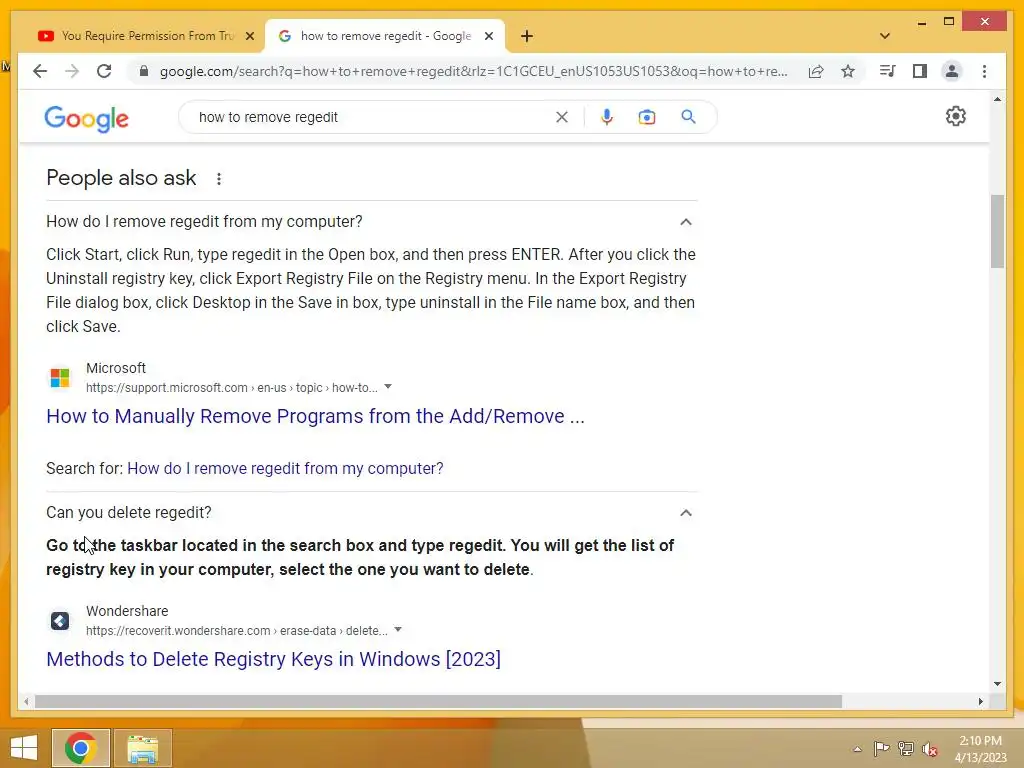Collapse 'Can you delete regedit?' answer
Viewport: 1024px width, 768px height.
click(x=686, y=513)
